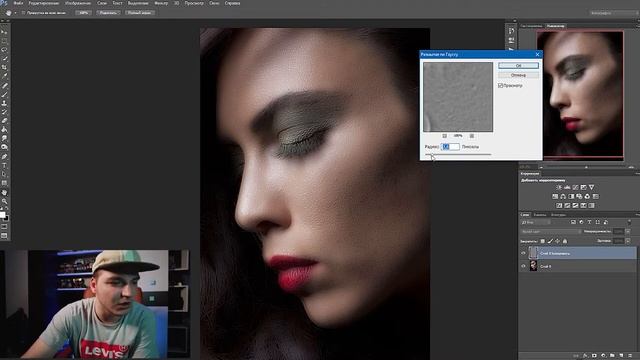Toggle the Просмотр preview checkbox

point(500,86)
